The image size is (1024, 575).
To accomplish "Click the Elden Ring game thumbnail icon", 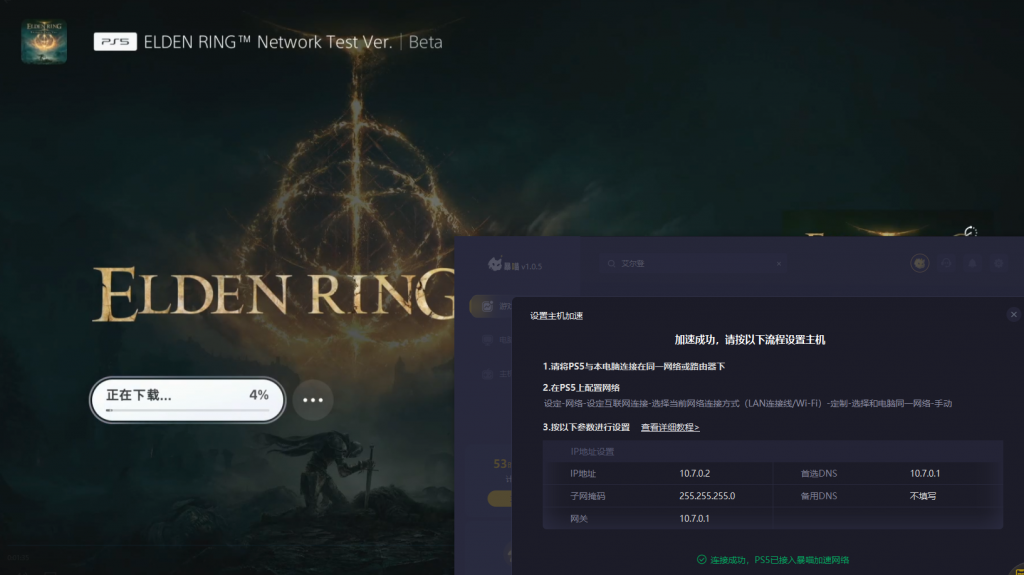I will tap(44, 41).
